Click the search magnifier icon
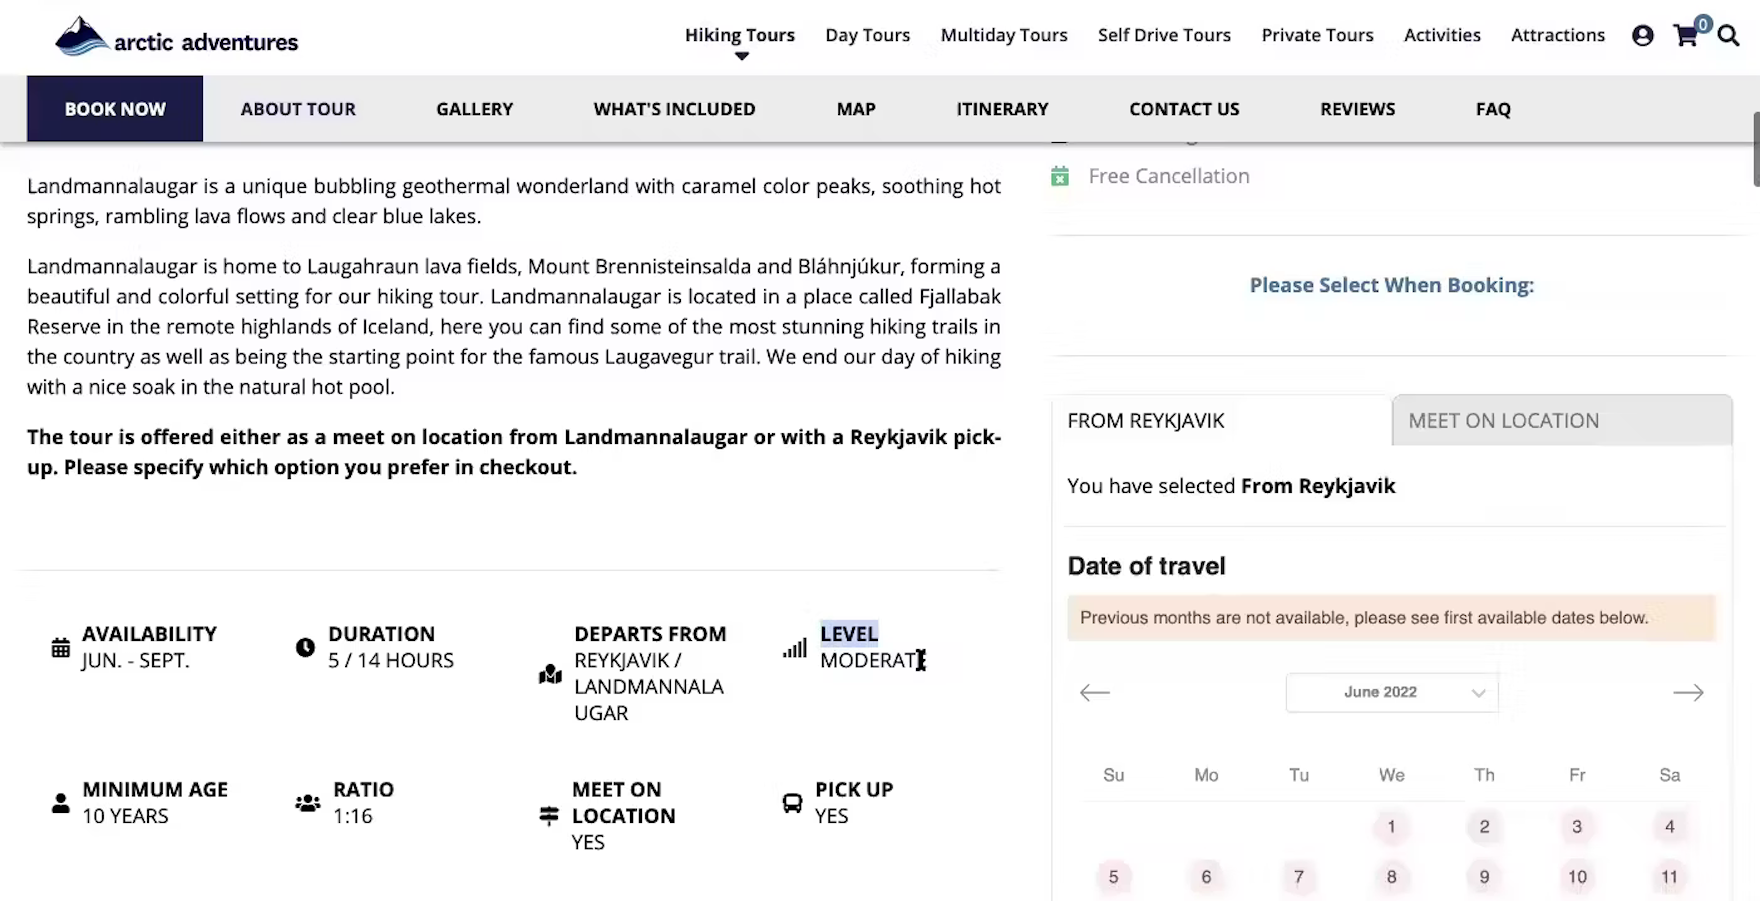Image resolution: width=1760 pixels, height=901 pixels. coord(1728,36)
